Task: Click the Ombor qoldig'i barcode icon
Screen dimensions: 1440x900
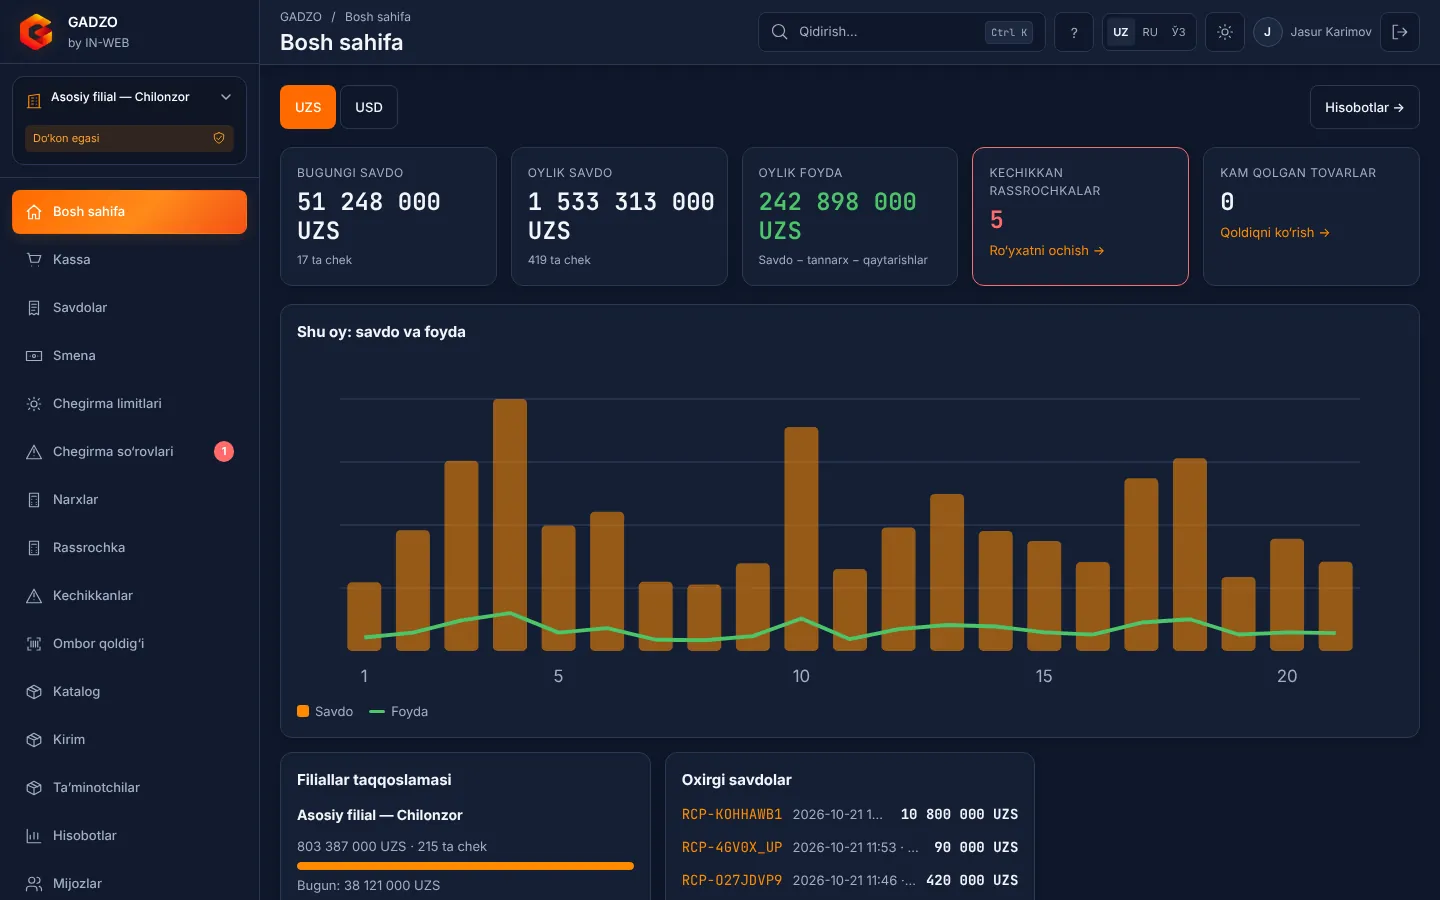Action: [34, 644]
